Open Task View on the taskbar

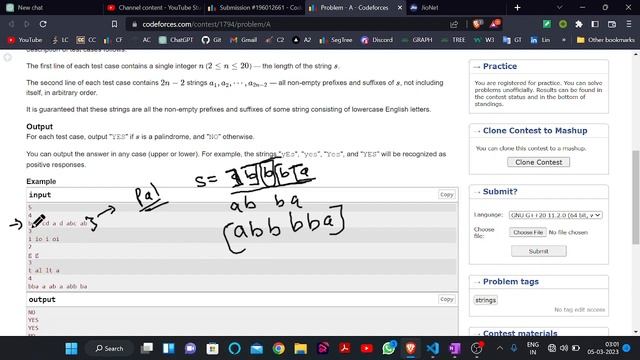(x=147, y=348)
